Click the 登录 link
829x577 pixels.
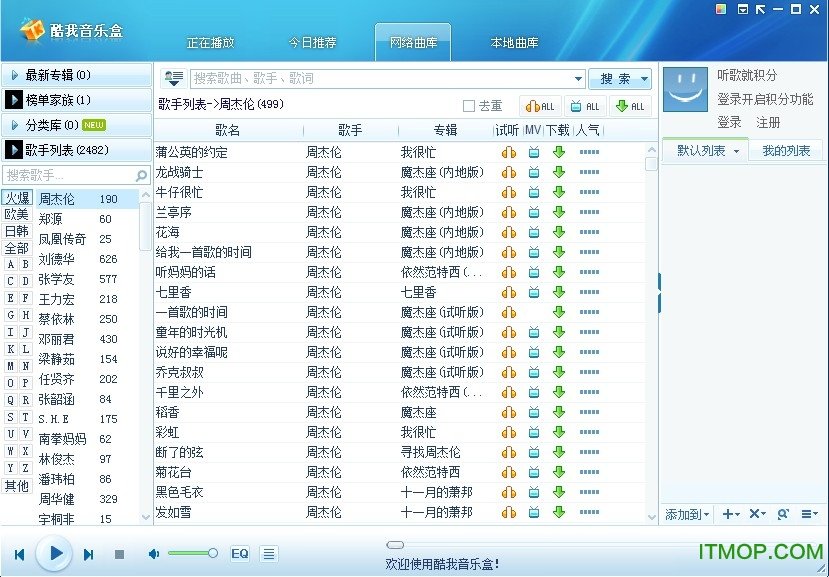click(730, 123)
